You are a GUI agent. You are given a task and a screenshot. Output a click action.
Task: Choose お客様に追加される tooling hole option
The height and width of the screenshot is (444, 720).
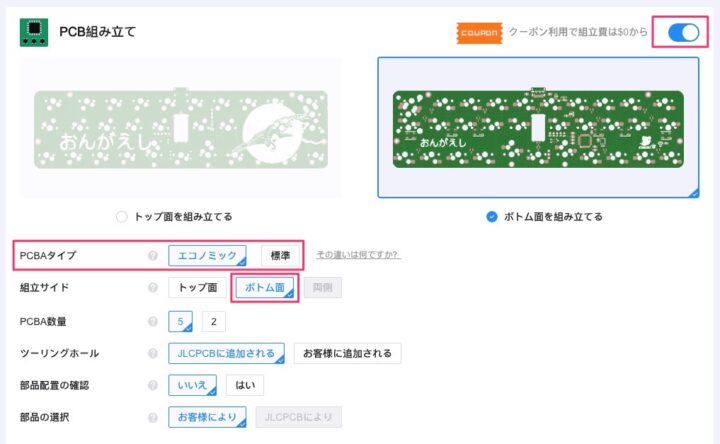(x=347, y=353)
